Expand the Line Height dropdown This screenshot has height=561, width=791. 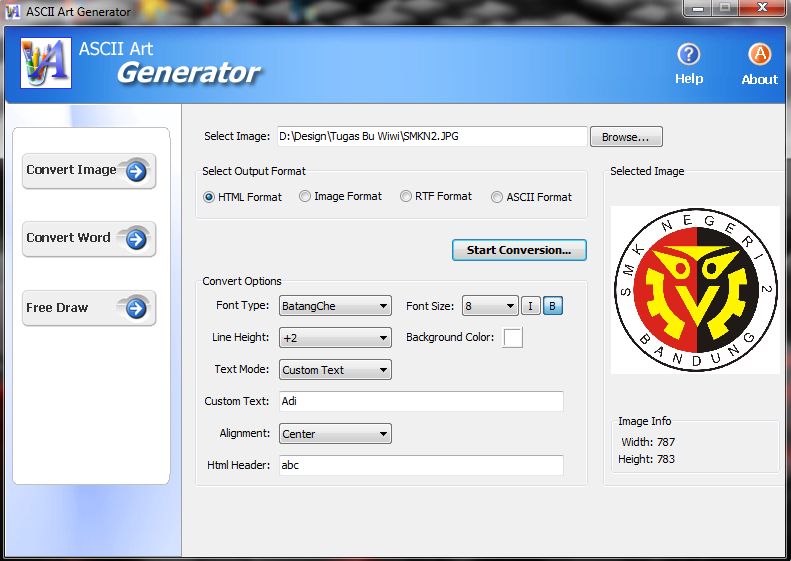[x=335, y=338]
